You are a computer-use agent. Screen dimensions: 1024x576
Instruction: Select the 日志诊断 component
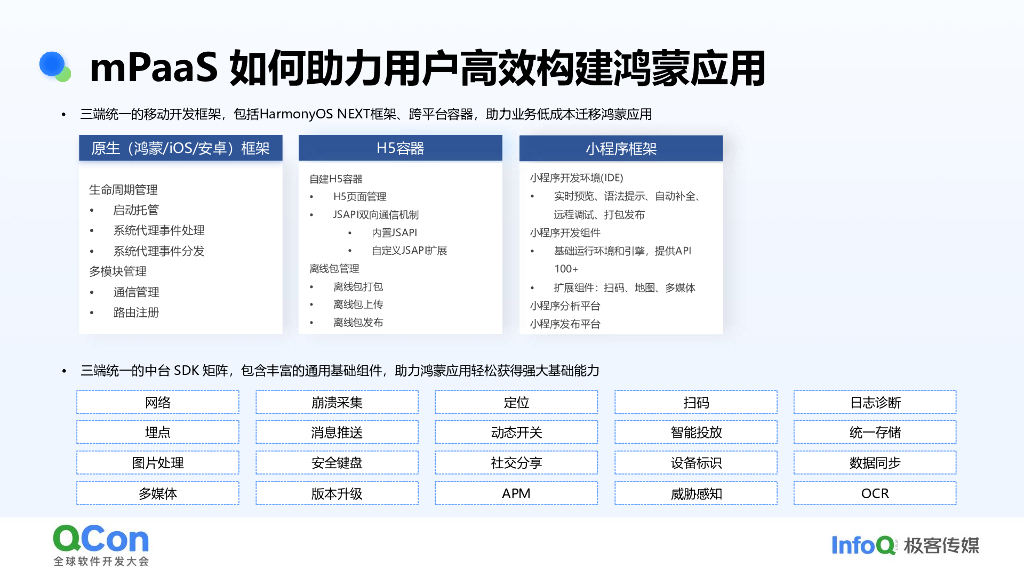[875, 401]
